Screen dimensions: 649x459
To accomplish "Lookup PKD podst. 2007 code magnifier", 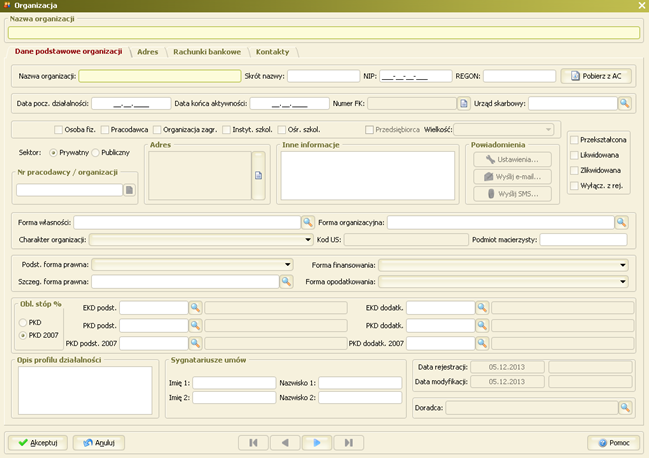I will click(x=195, y=343).
